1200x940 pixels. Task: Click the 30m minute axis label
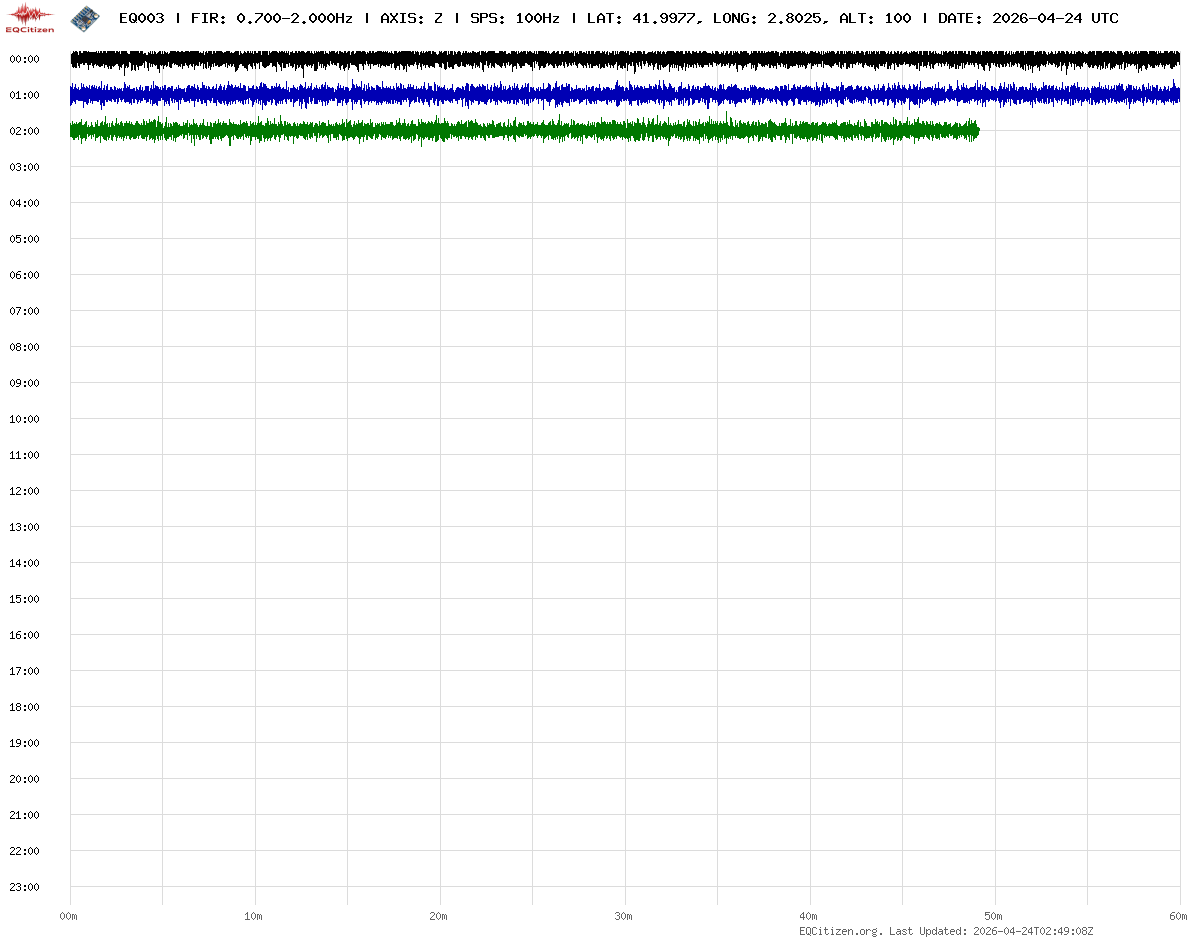point(624,916)
